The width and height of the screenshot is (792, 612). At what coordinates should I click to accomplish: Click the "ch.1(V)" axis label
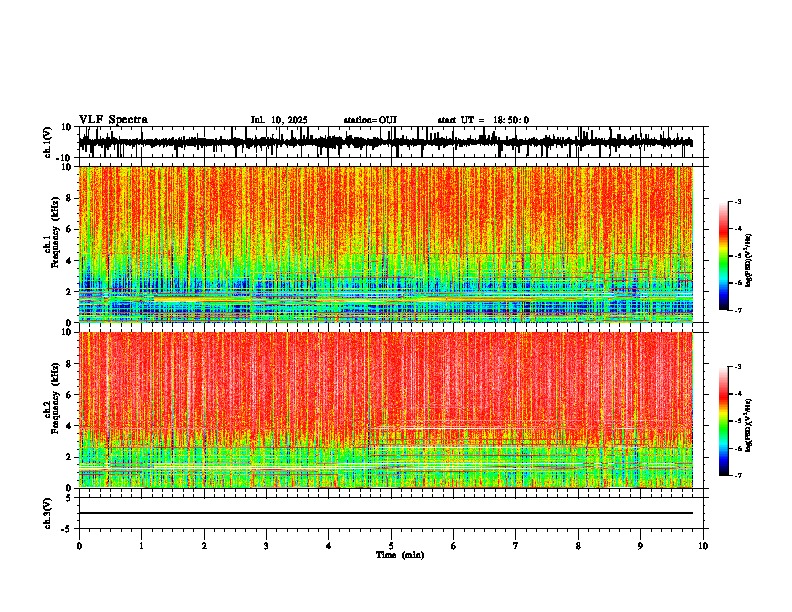tap(48, 142)
